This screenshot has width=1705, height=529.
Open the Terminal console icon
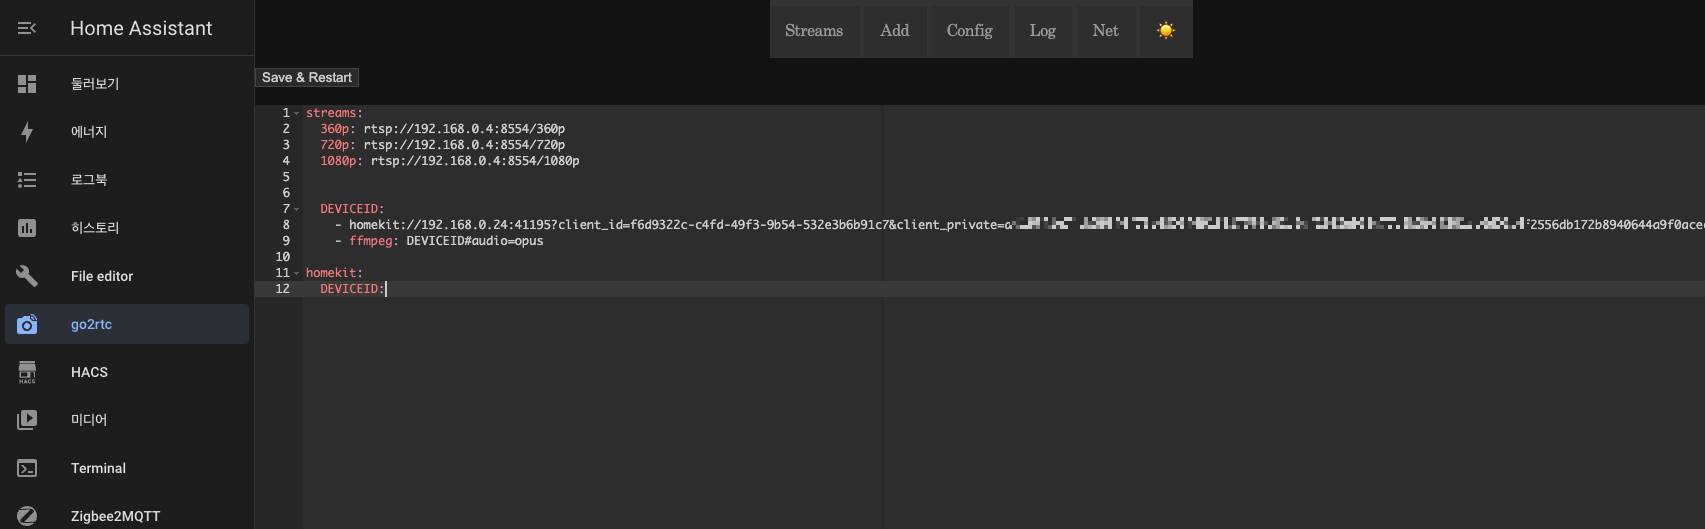[x=27, y=468]
